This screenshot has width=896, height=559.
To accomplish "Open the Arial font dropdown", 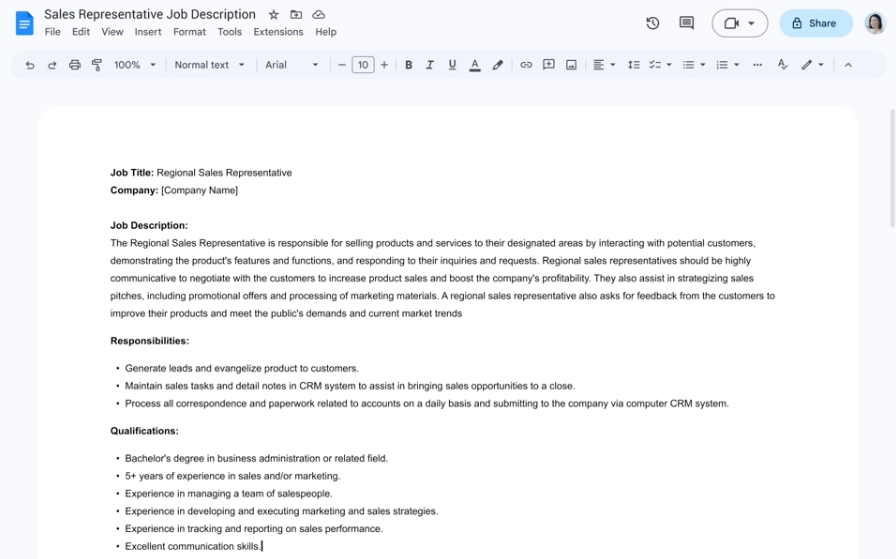I will coord(292,65).
